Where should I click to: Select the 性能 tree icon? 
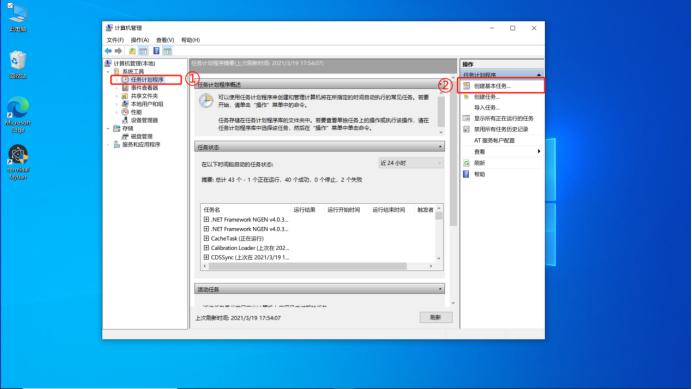tap(125, 112)
